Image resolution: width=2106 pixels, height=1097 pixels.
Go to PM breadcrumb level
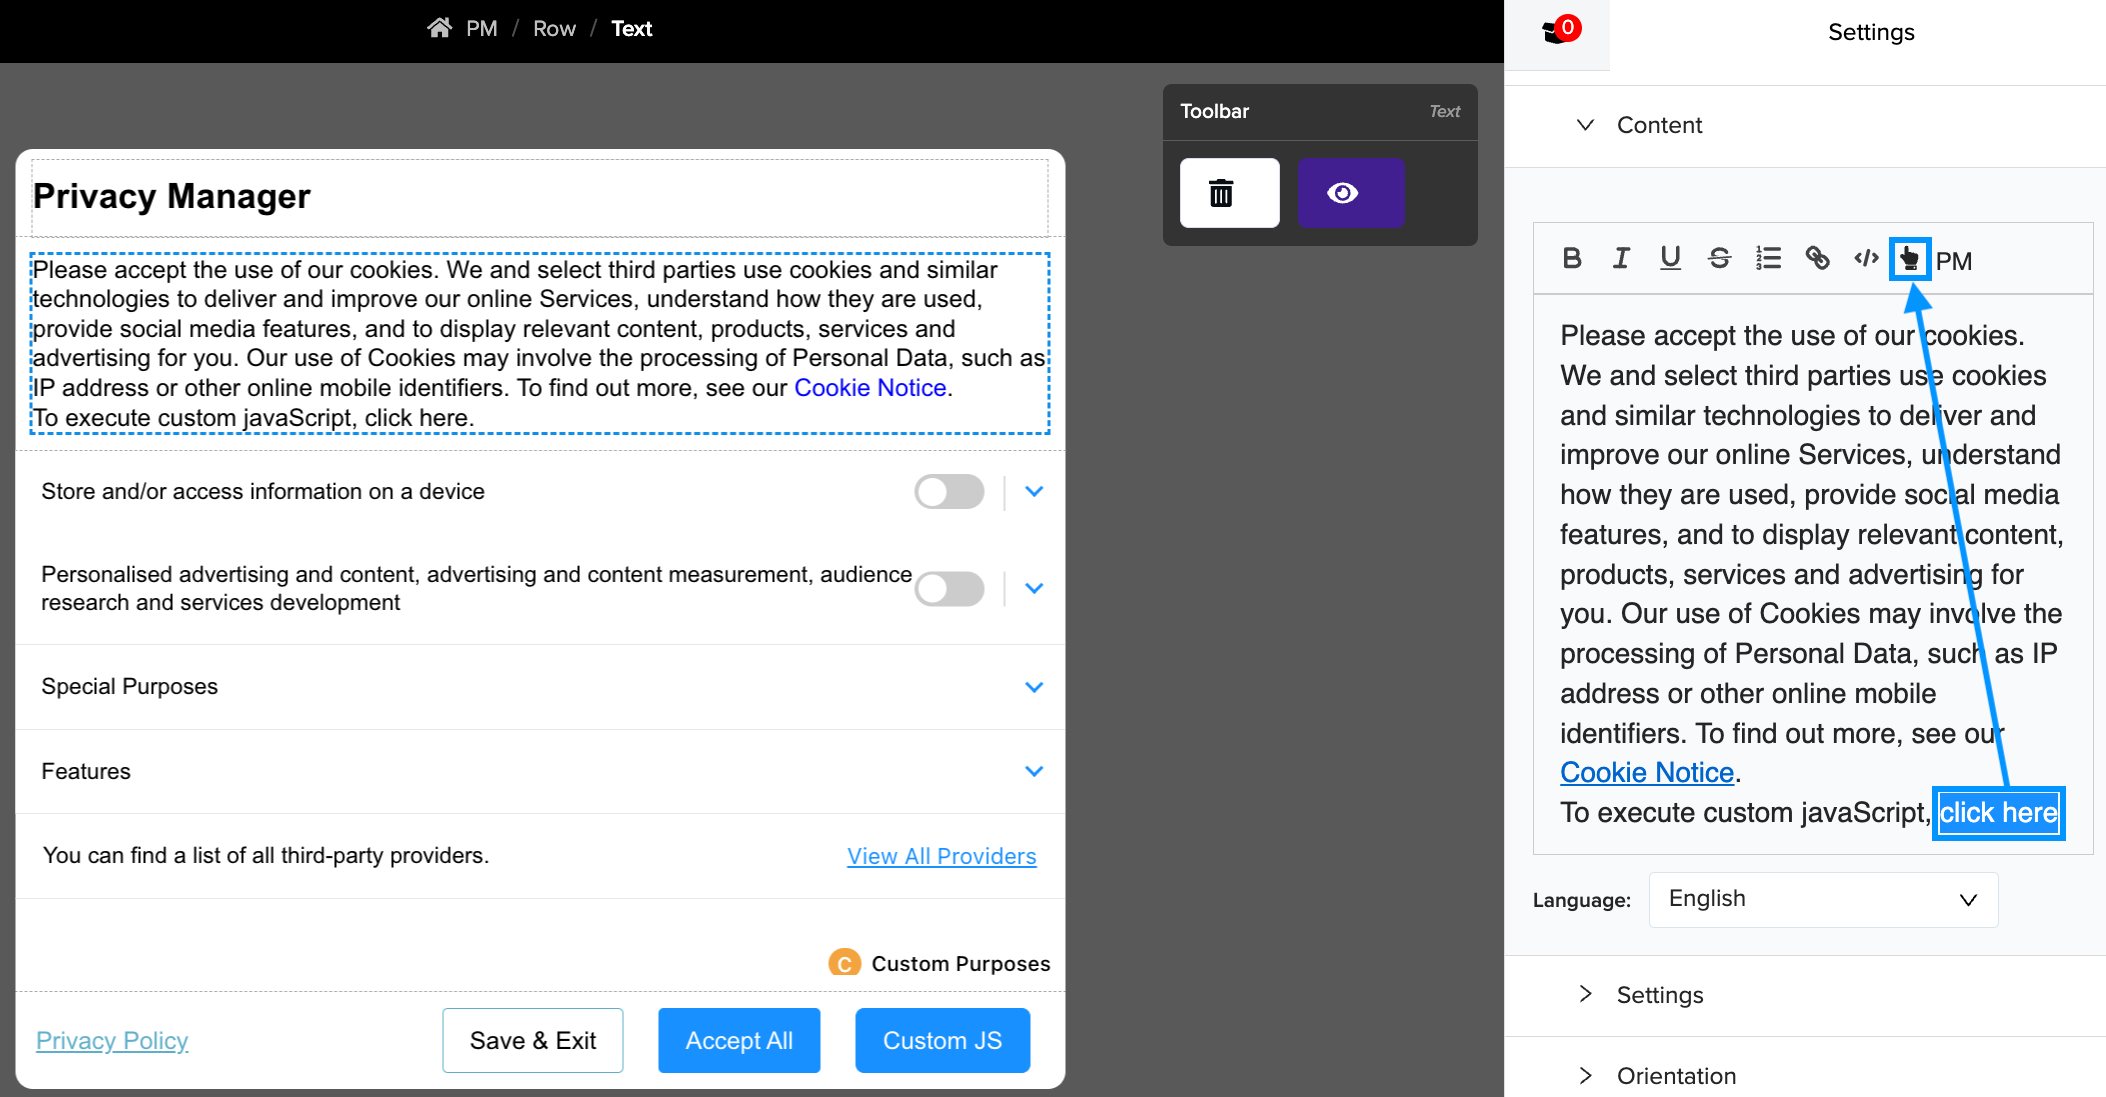coord(481,29)
